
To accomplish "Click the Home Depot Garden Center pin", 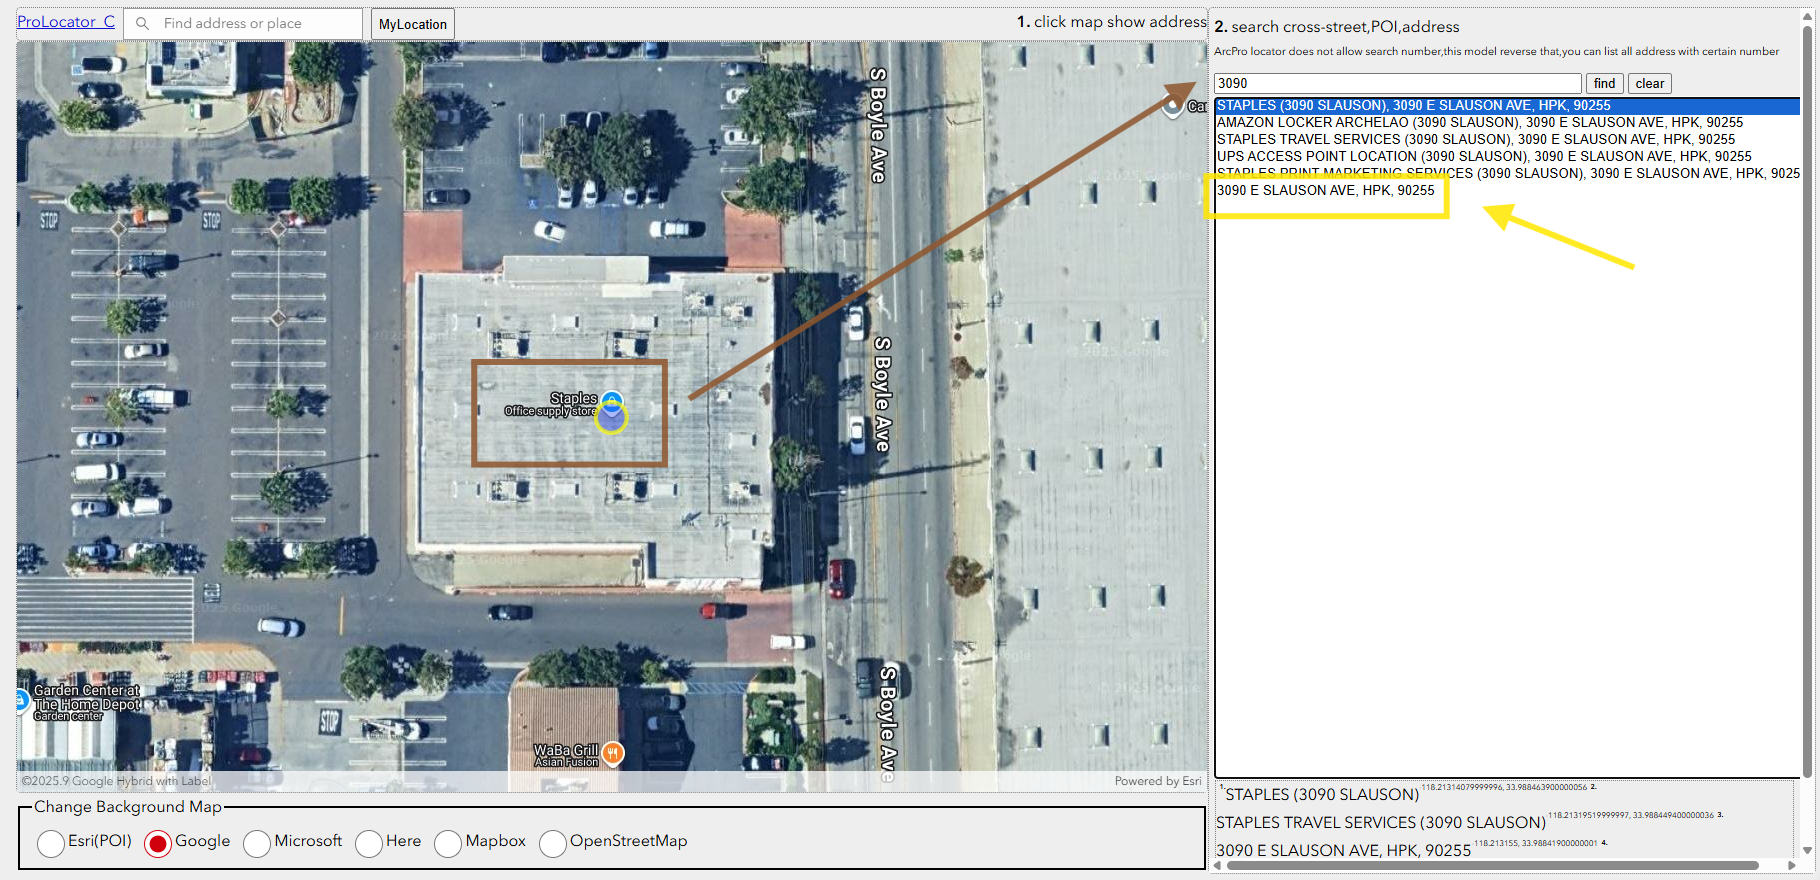I will click(22, 701).
